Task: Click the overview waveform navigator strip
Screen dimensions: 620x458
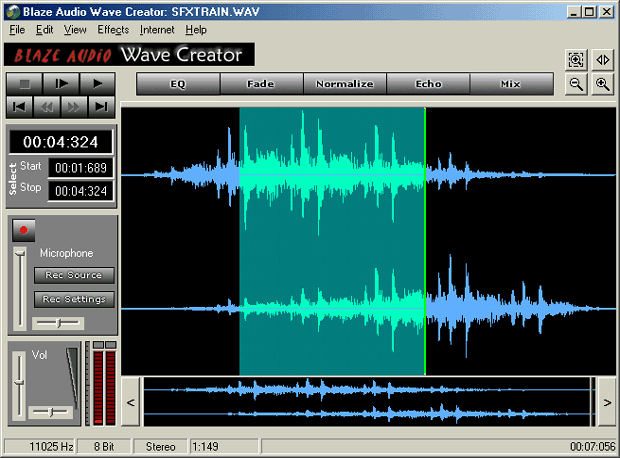Action: (368, 402)
